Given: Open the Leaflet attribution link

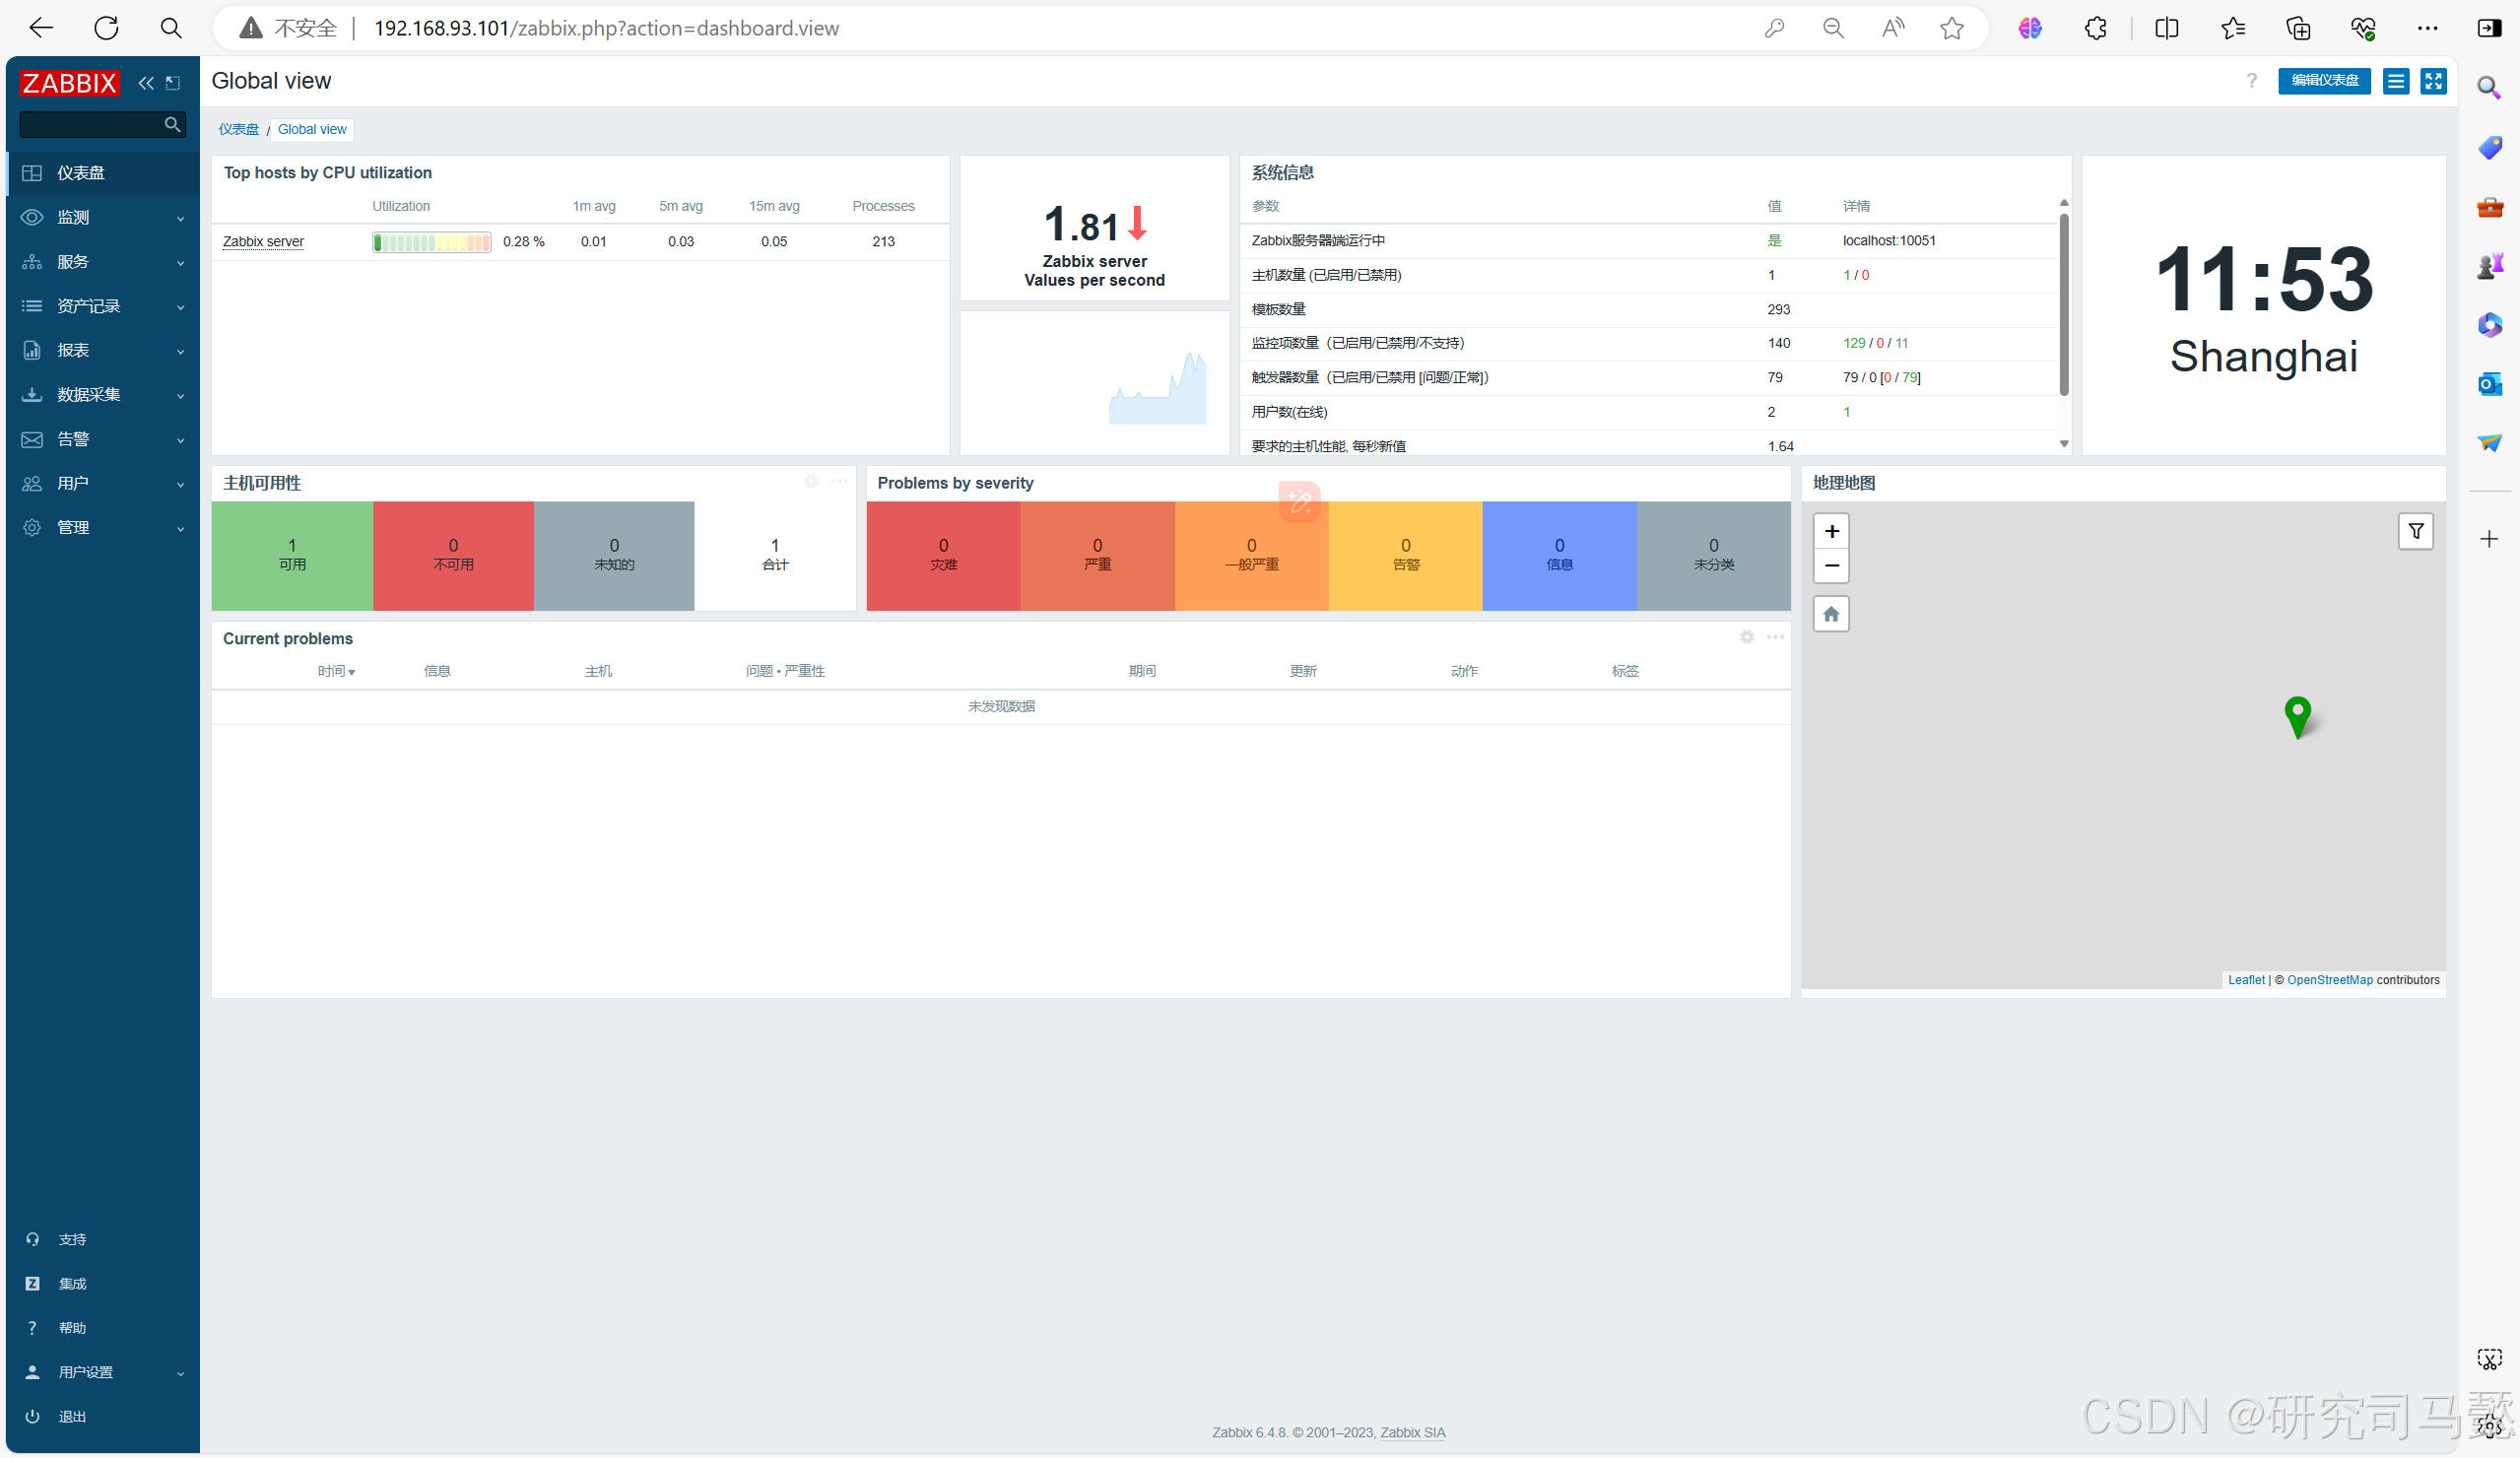Looking at the screenshot, I should pyautogui.click(x=2246, y=980).
